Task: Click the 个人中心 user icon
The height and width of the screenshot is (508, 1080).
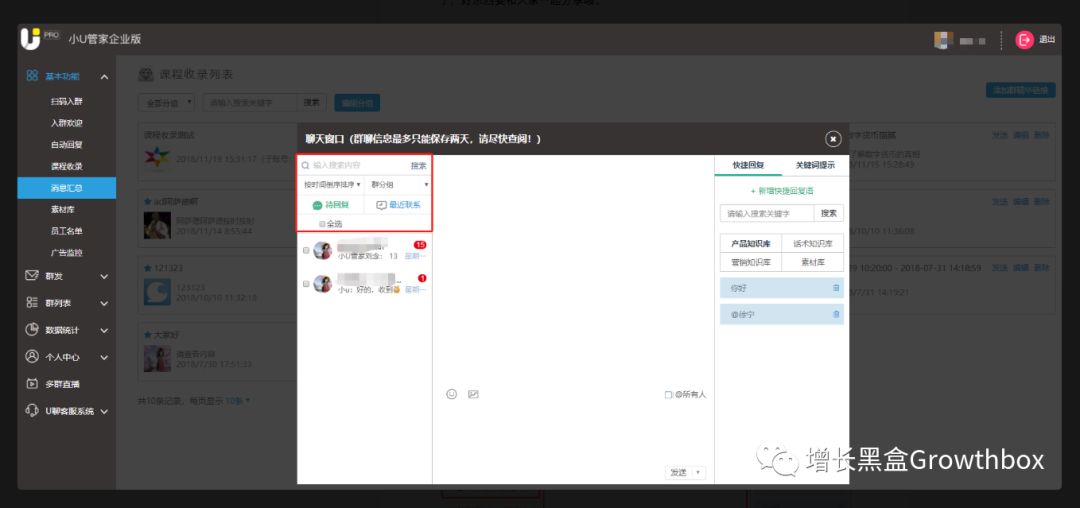Action: 32,357
